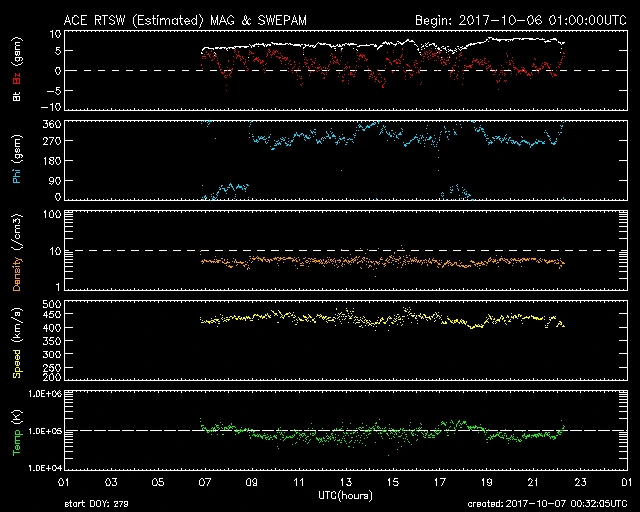The image size is (640, 512).
Task: Click the '(/cm3)' unit label of Density
Action: (x=17, y=233)
